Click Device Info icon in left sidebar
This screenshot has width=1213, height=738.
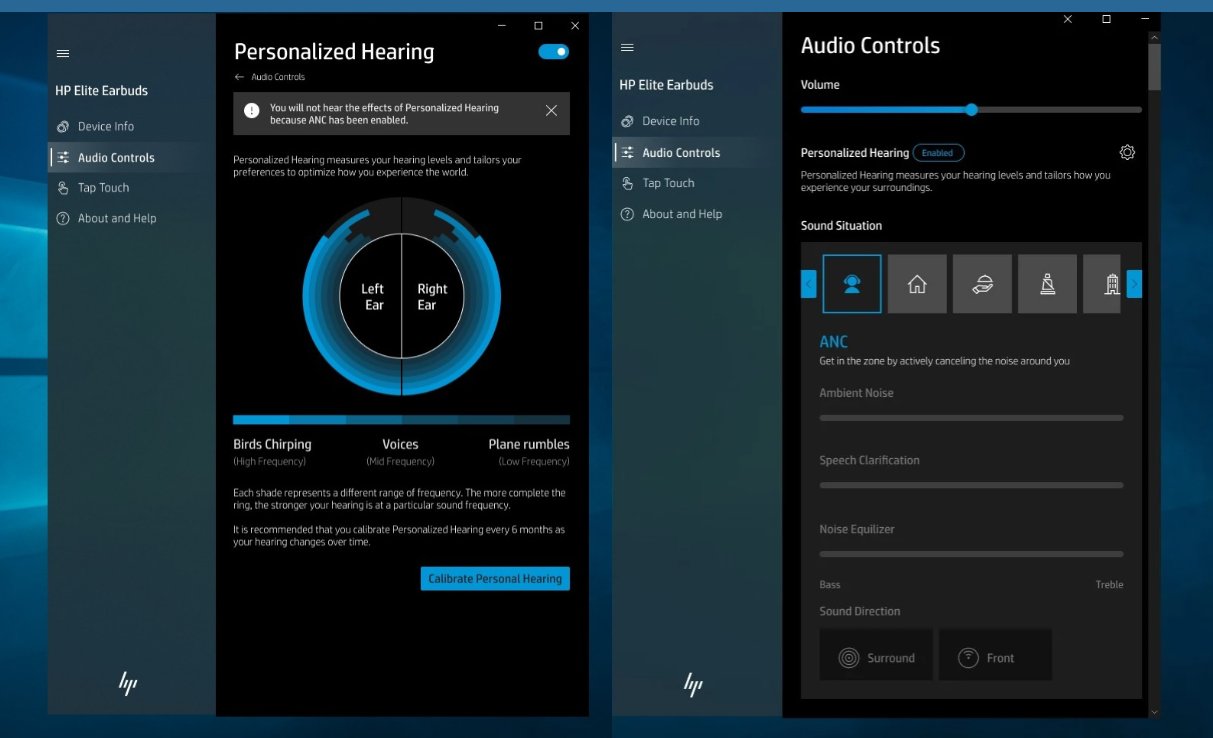click(63, 126)
